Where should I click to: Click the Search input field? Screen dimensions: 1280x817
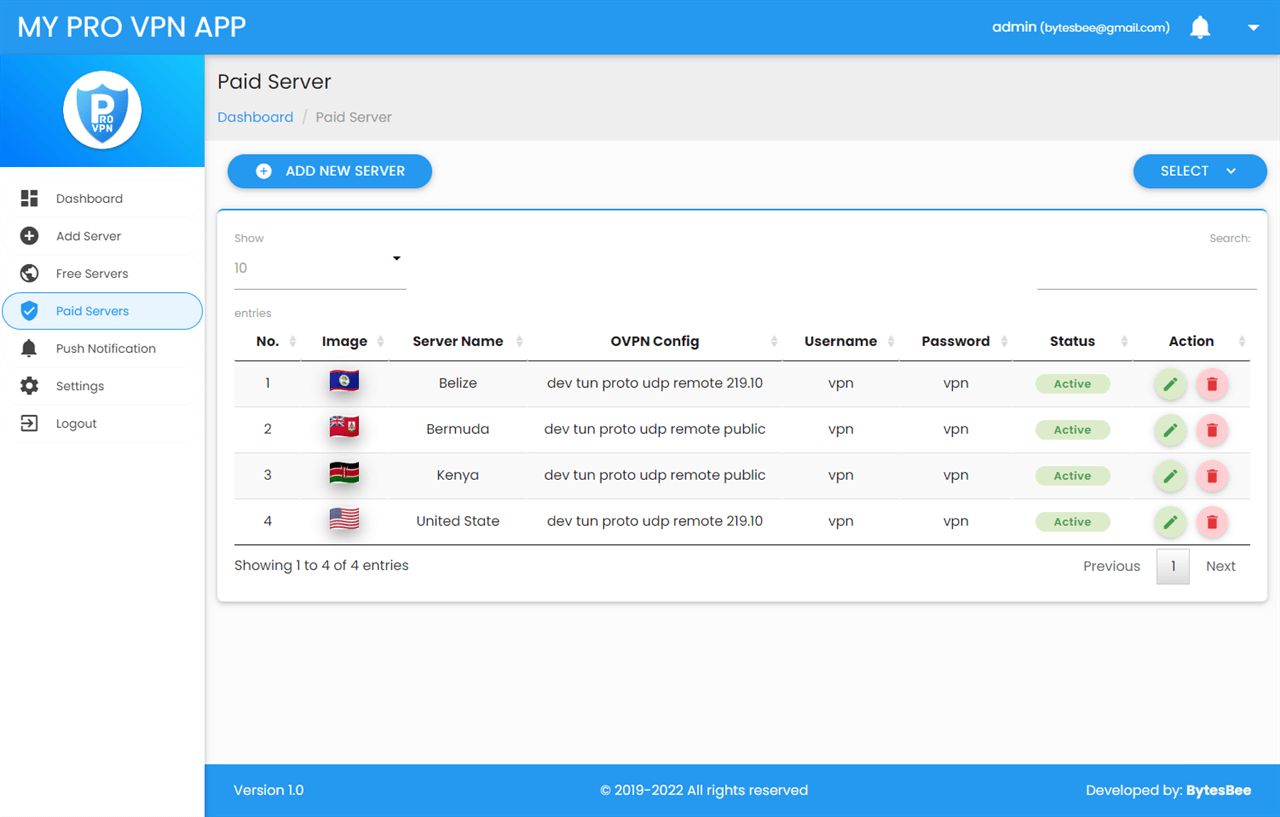(x=1146, y=272)
